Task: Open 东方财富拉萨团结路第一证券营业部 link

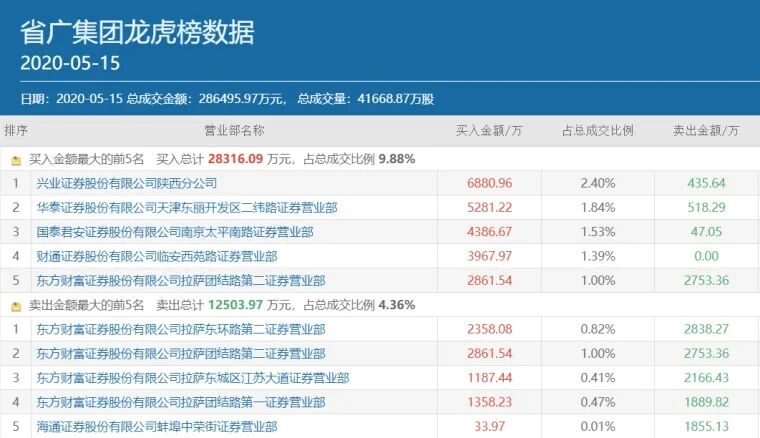Action: tap(181, 402)
